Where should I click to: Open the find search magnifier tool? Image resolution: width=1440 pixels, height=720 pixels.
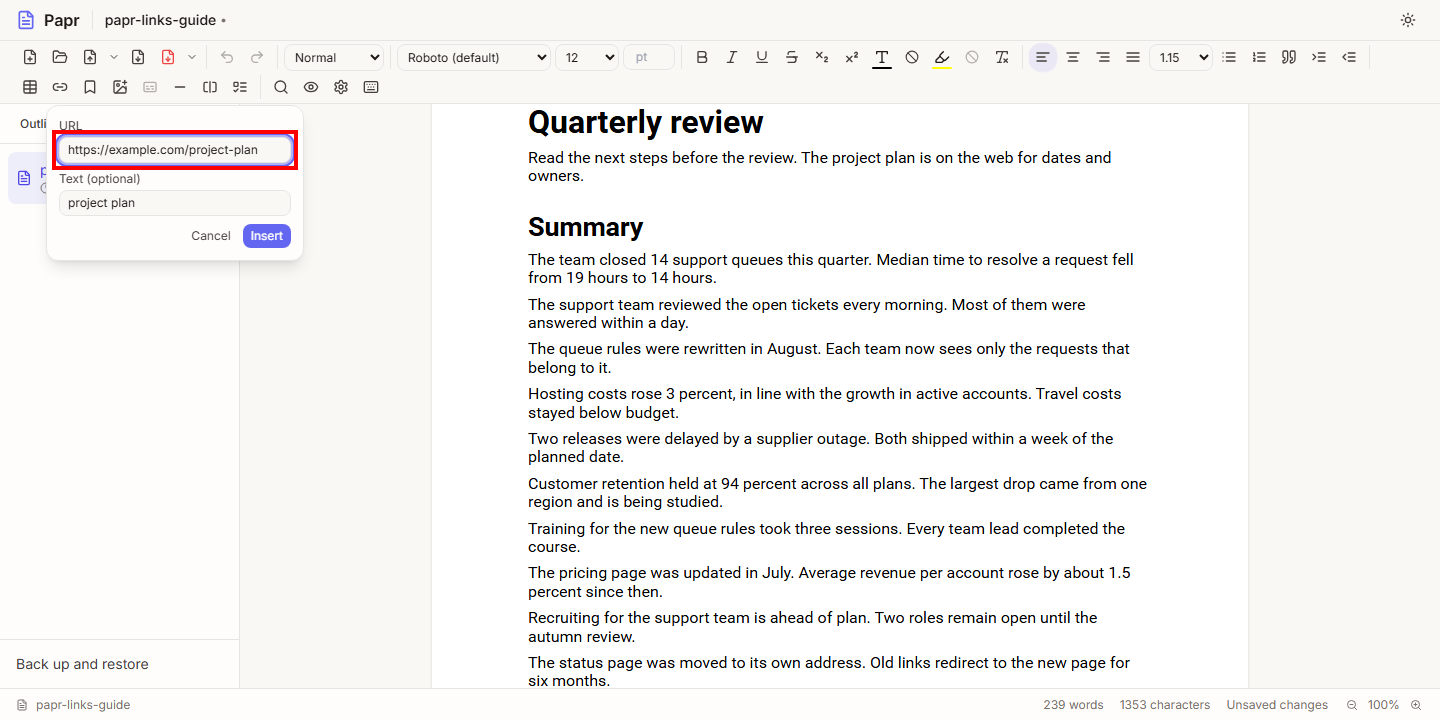click(x=281, y=87)
